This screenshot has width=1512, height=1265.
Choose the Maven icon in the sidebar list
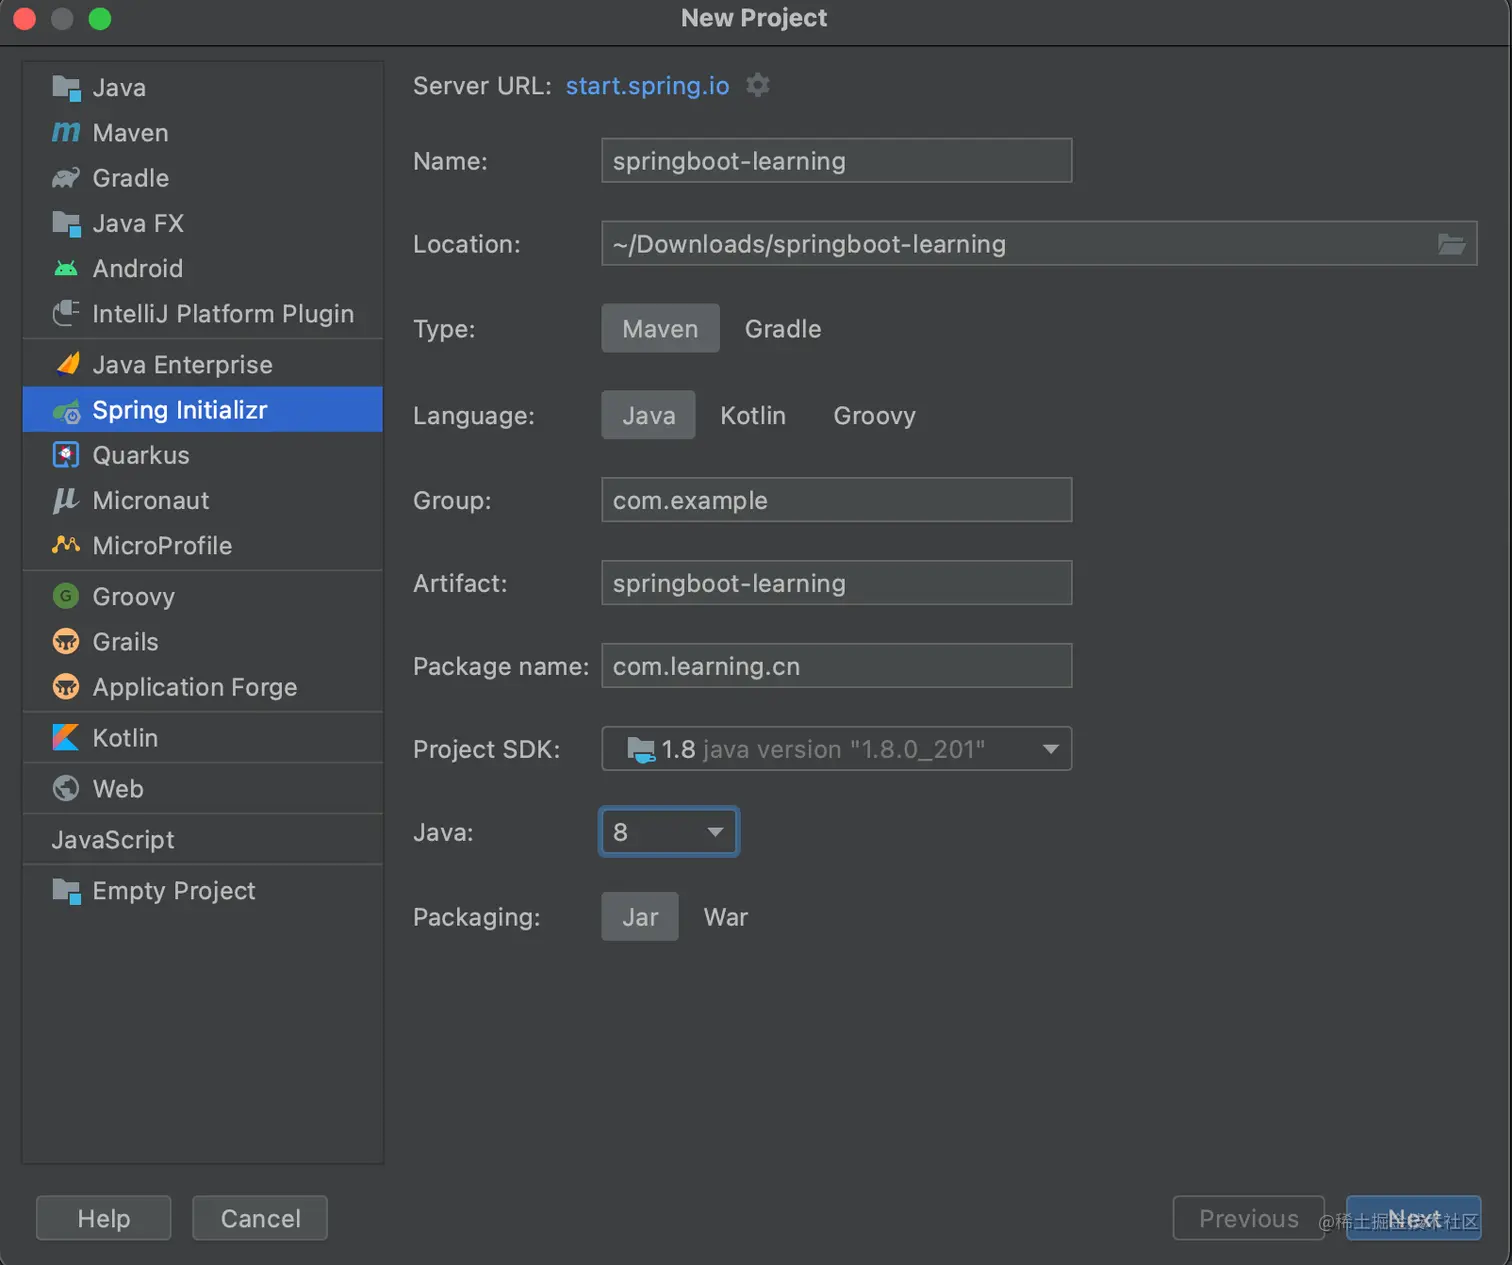[x=66, y=133]
